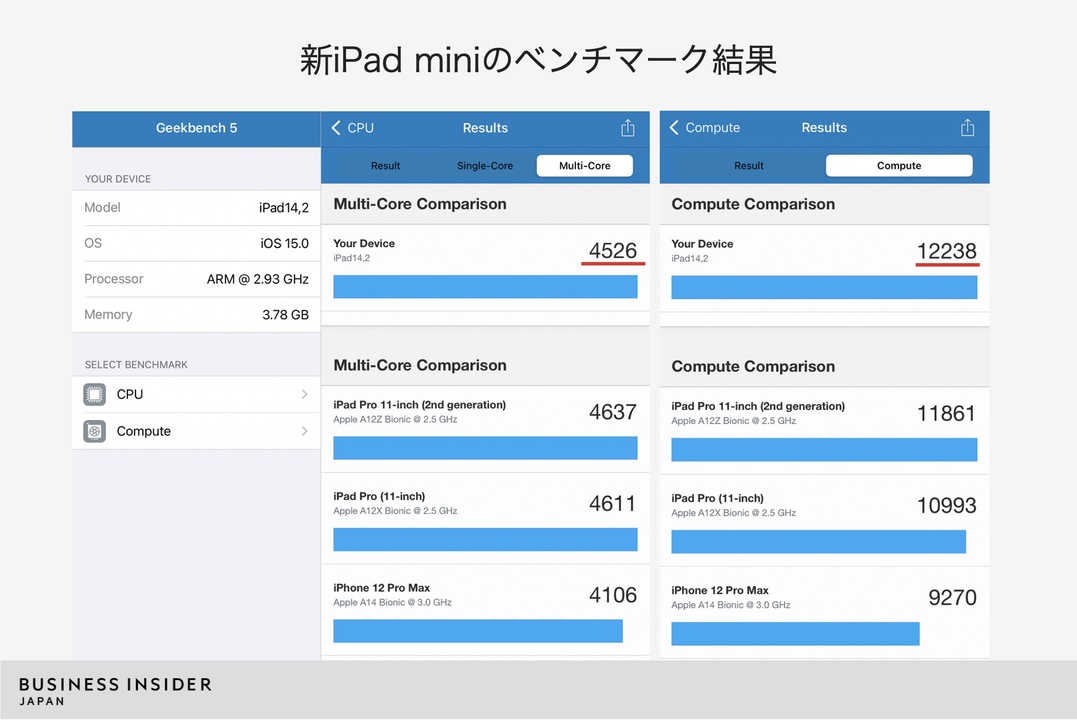
Task: Select the CPU benchmark row
Action: (x=196, y=394)
